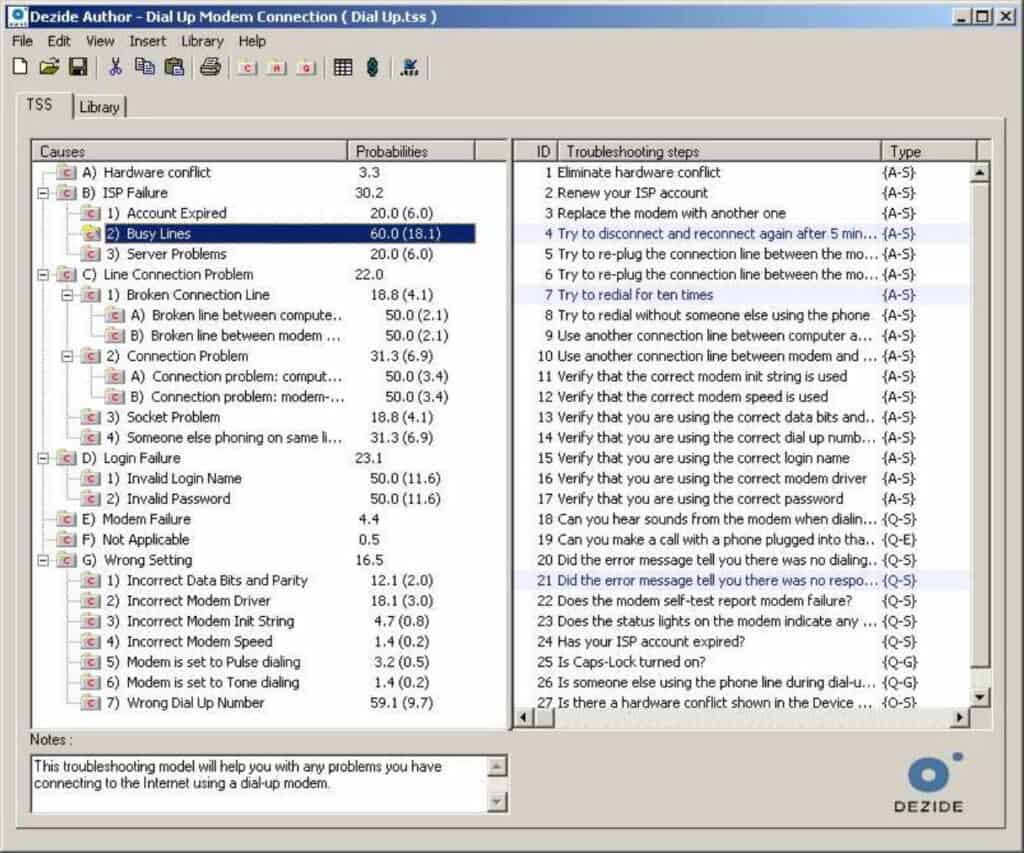The width and height of the screenshot is (1024, 853).
Task: Click the A-labeled insert action toolbar icon
Action: pos(277,67)
